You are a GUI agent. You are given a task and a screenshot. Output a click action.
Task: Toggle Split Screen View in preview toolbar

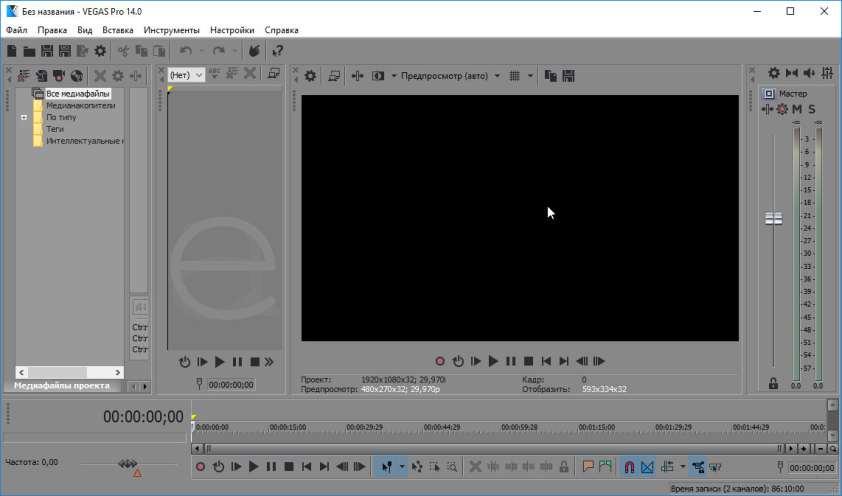pos(378,76)
